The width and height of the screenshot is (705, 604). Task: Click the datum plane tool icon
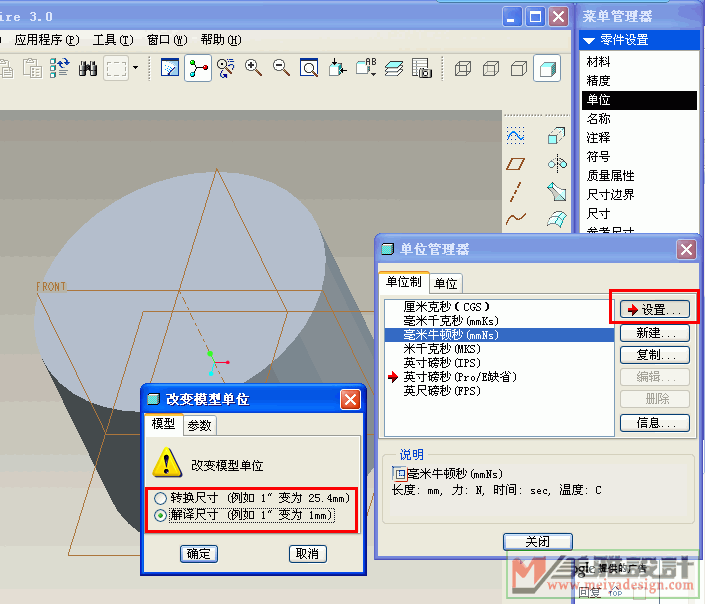515,163
